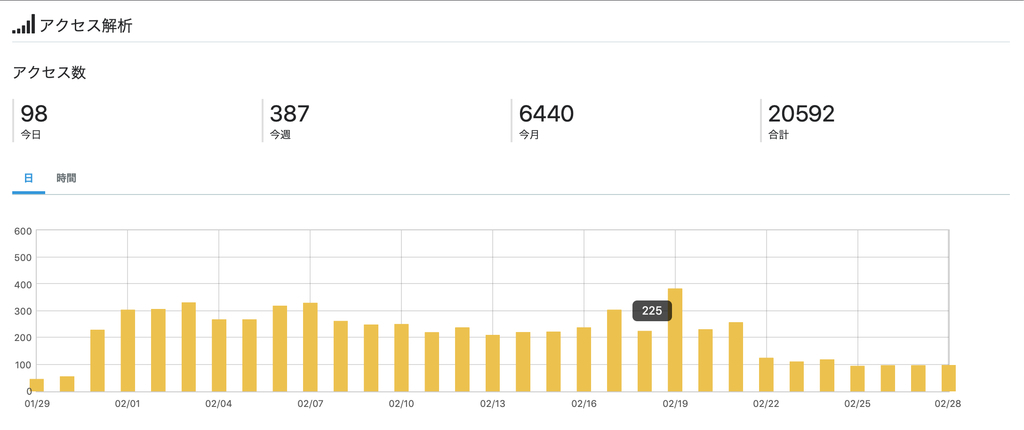The height and width of the screenshot is (430, 1024).
Task: Click the 02/07 x-axis date label
Action: (x=310, y=404)
